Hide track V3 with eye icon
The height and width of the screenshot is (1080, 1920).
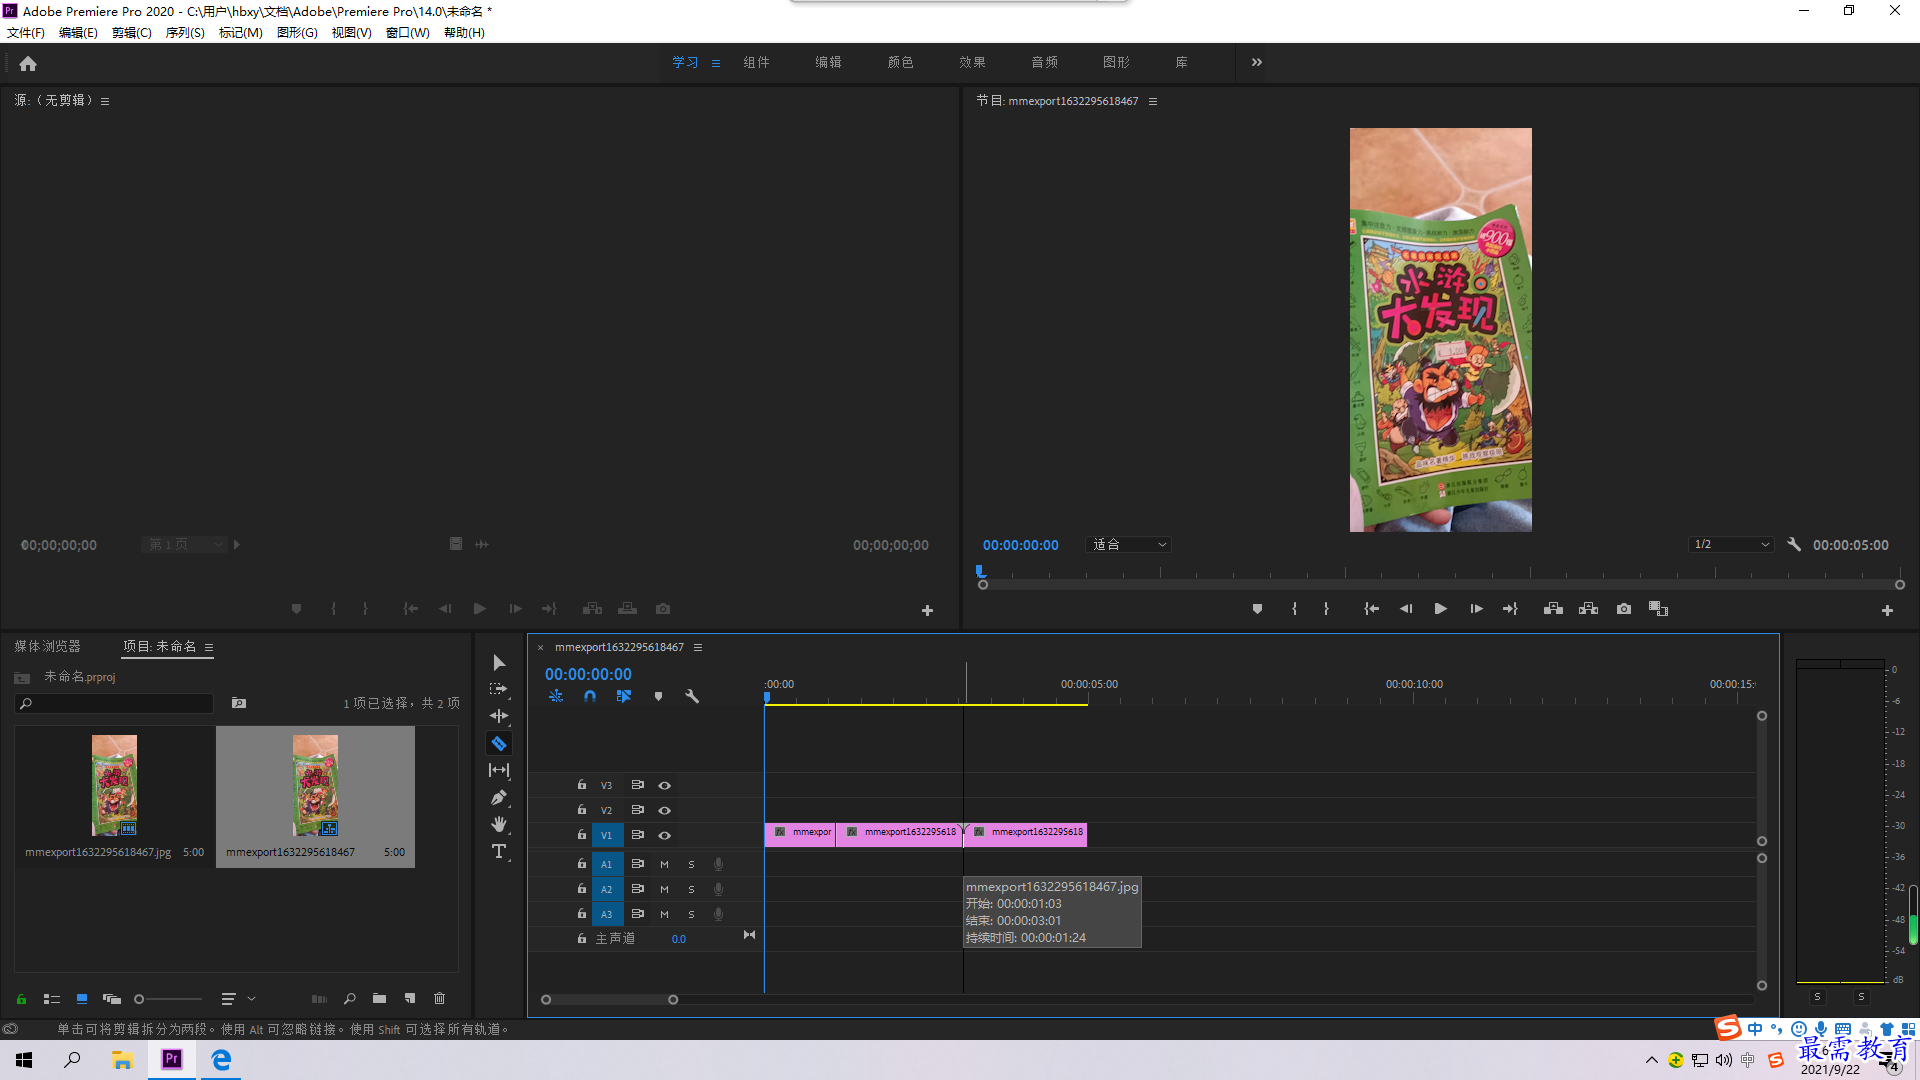coord(664,785)
